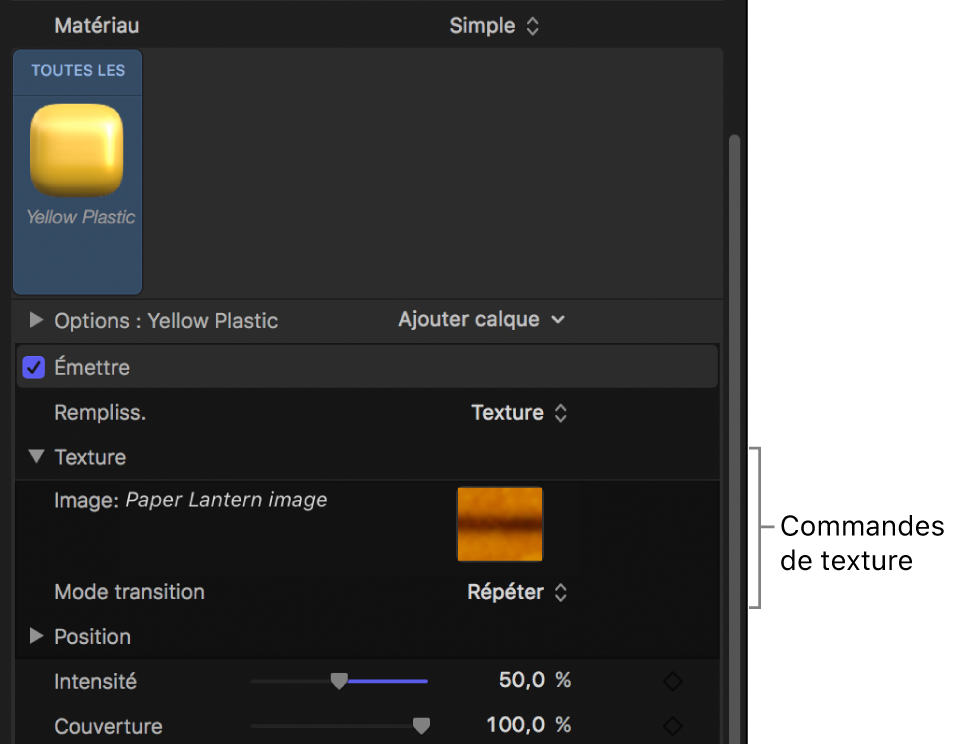Click the Émettre layer label
The height and width of the screenshot is (745, 961).
point(92,368)
